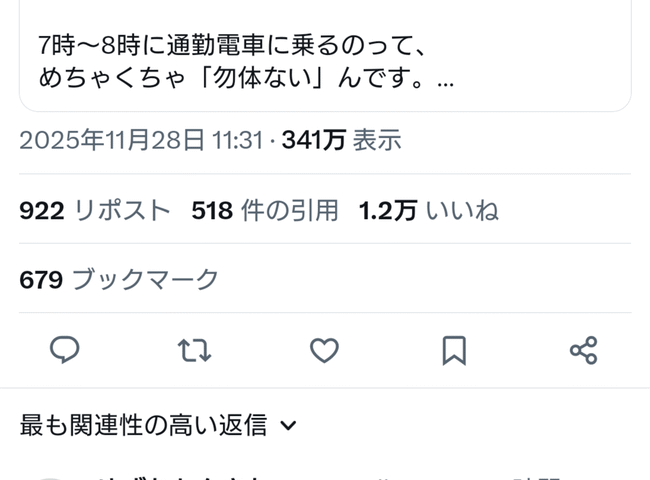Open the share icon menu
This screenshot has width=650, height=480.
click(x=584, y=351)
